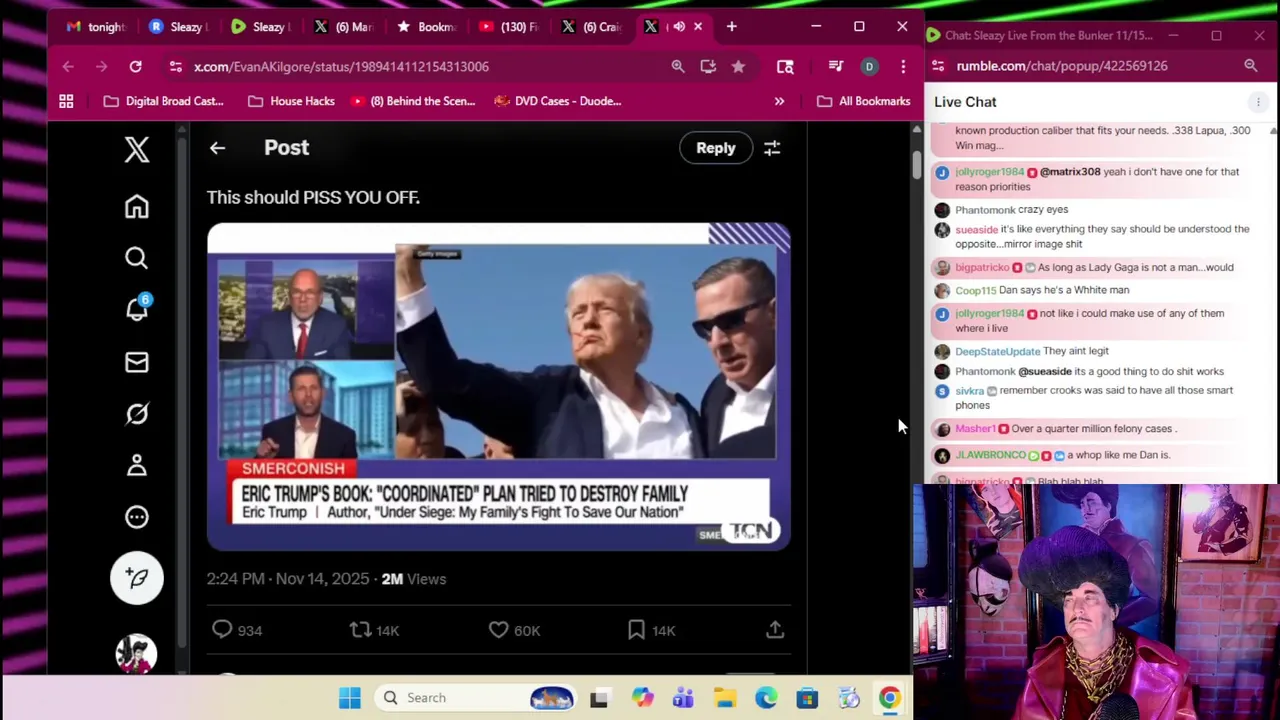The image size is (1280, 720).
Task: Switch to the (6) Mar X tab
Action: click(343, 27)
